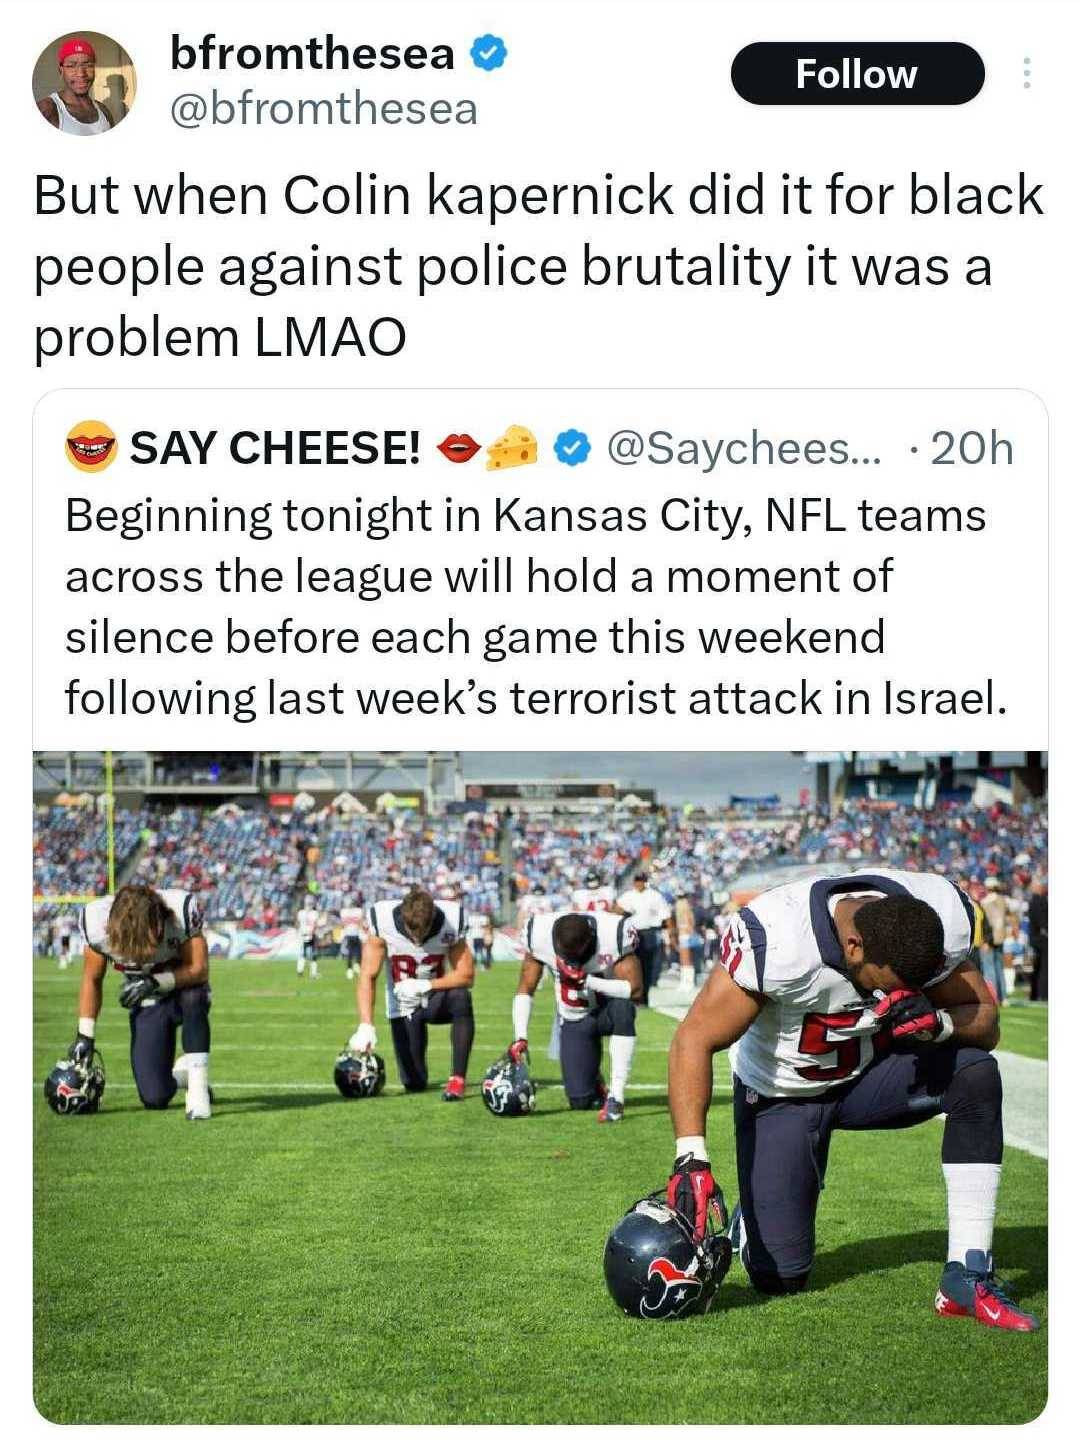Click the main tweet text mentioning Colin kapernick
The height and width of the screenshot is (1452, 1080).
(538, 266)
